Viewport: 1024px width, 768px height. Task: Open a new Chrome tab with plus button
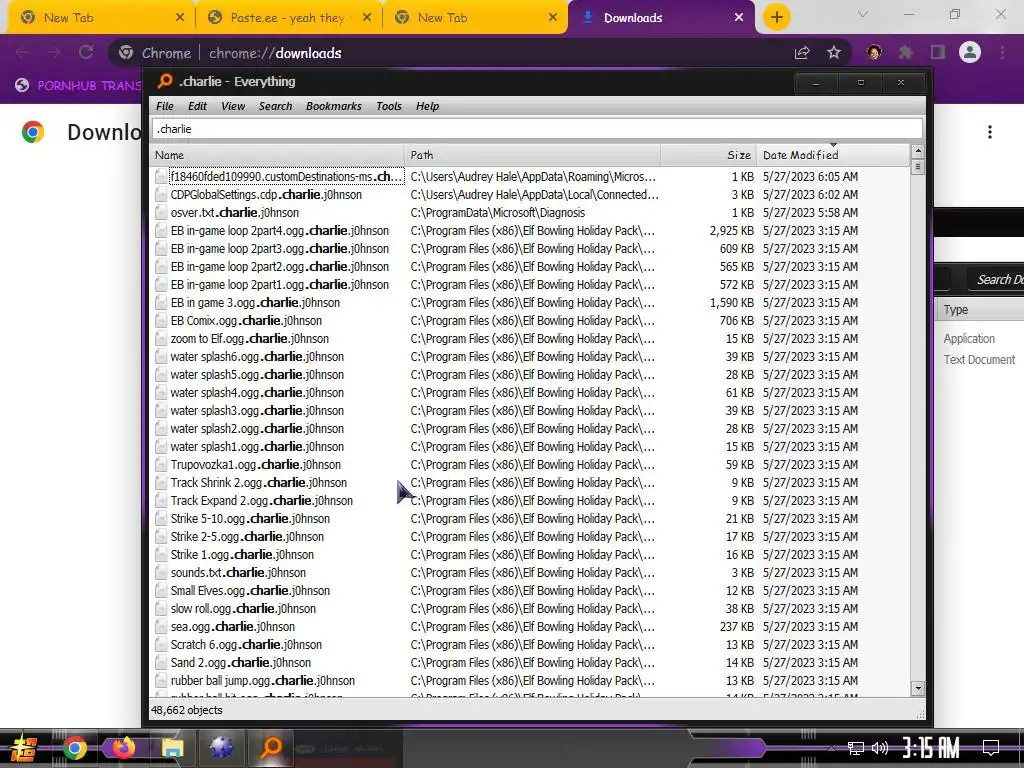[776, 17]
